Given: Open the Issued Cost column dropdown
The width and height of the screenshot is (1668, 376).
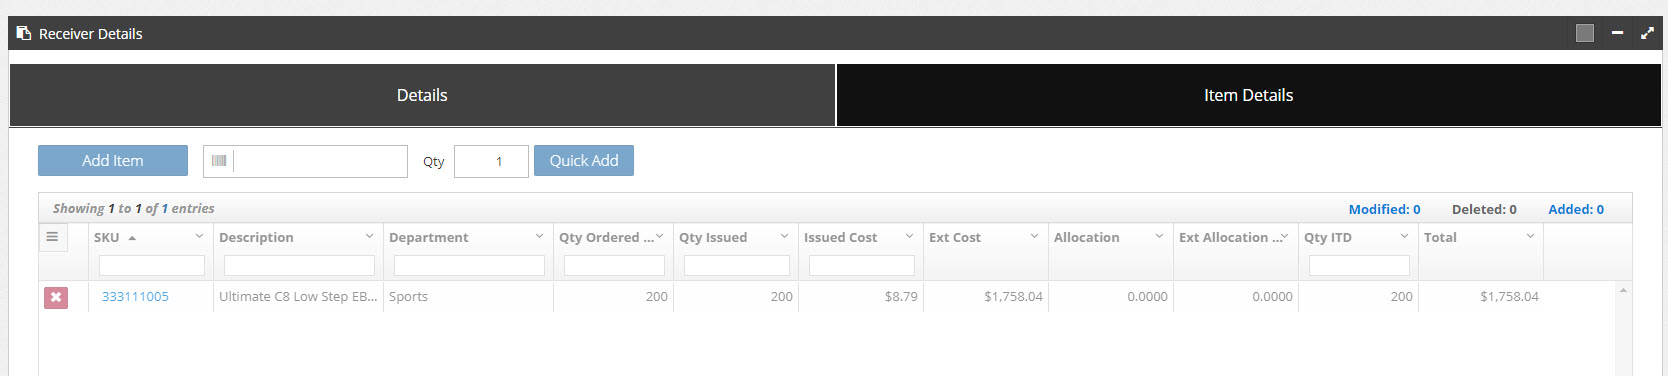Looking at the screenshot, I should pyautogui.click(x=909, y=237).
